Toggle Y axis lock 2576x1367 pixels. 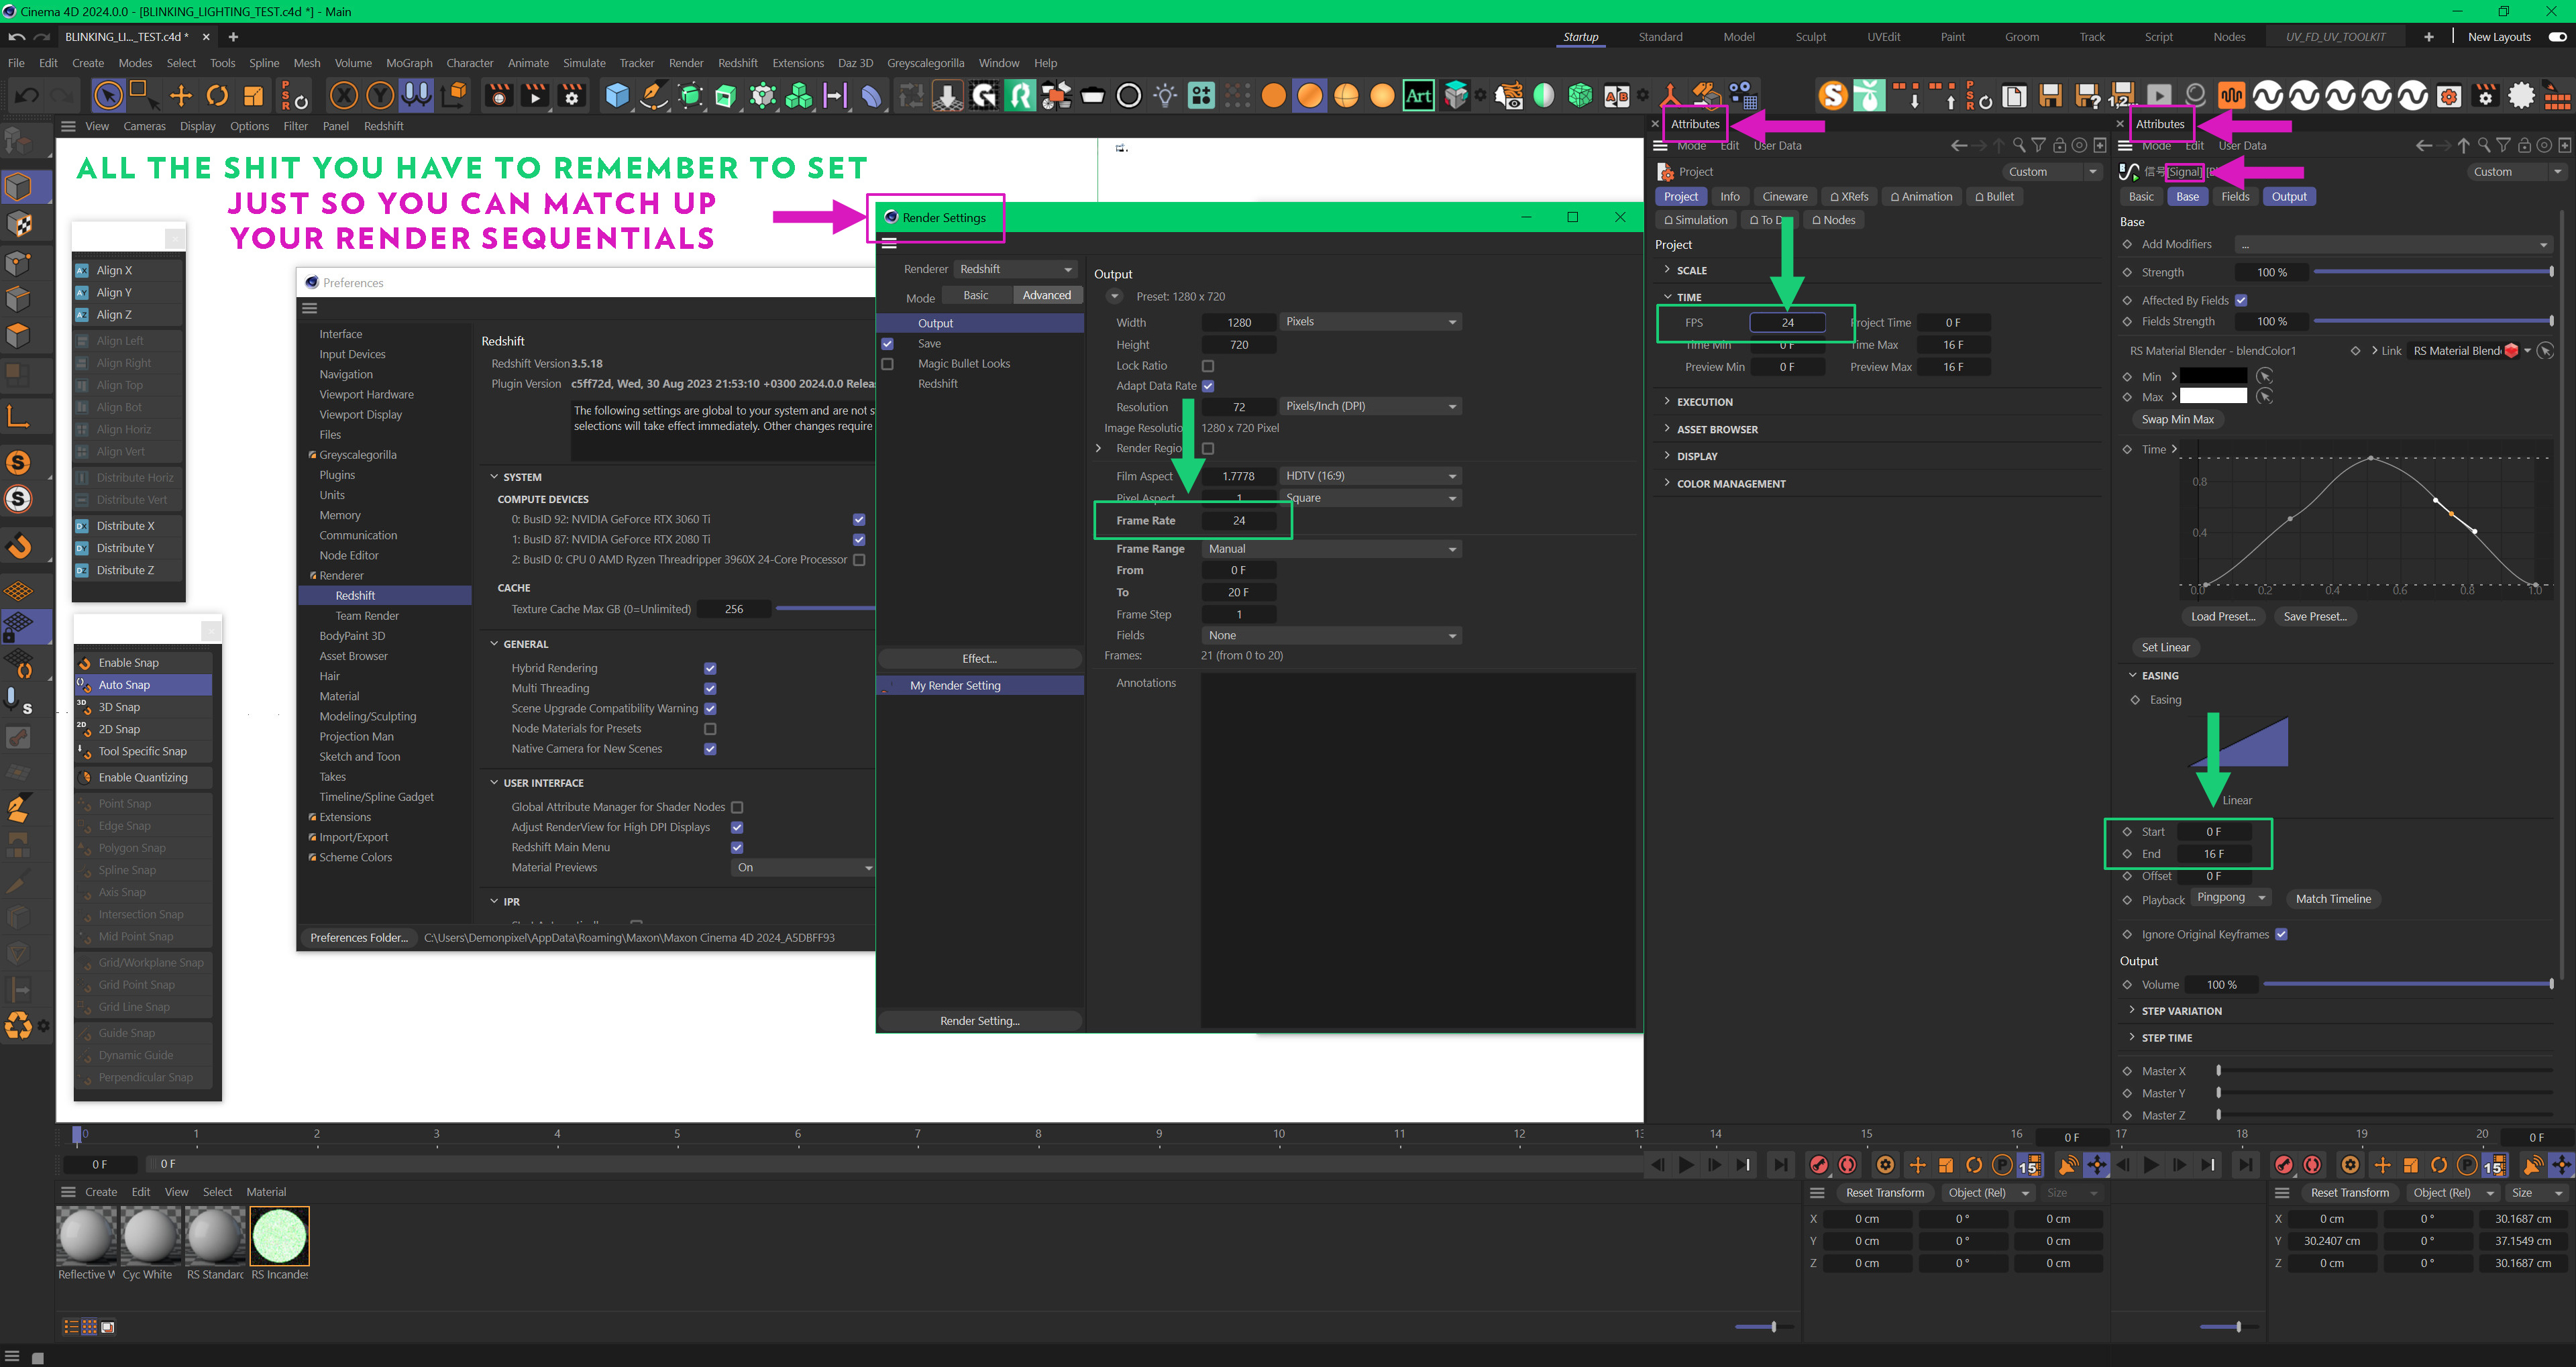coord(380,96)
